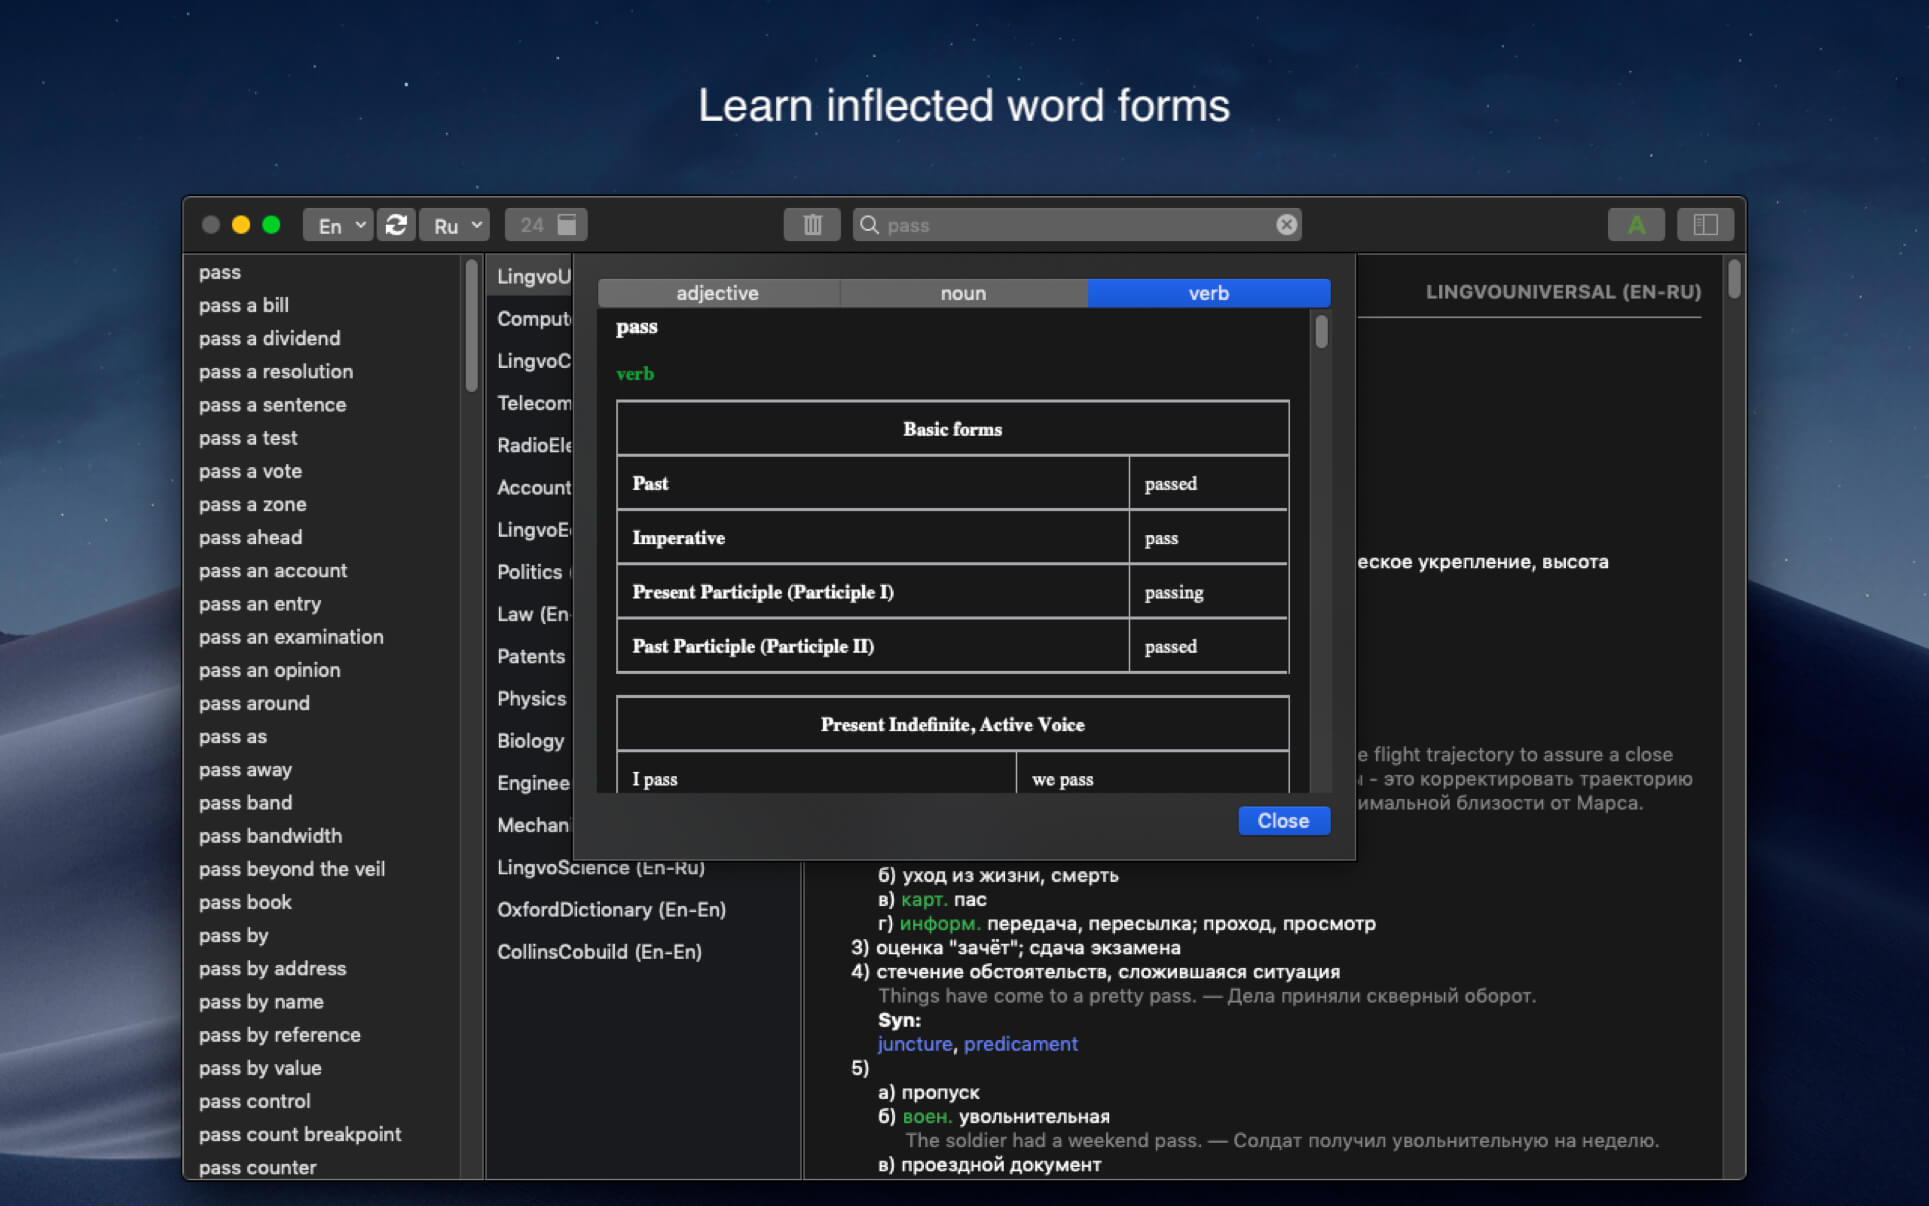Click the swap languages arrows icon
Image resolution: width=1929 pixels, height=1206 pixels.
coord(396,225)
